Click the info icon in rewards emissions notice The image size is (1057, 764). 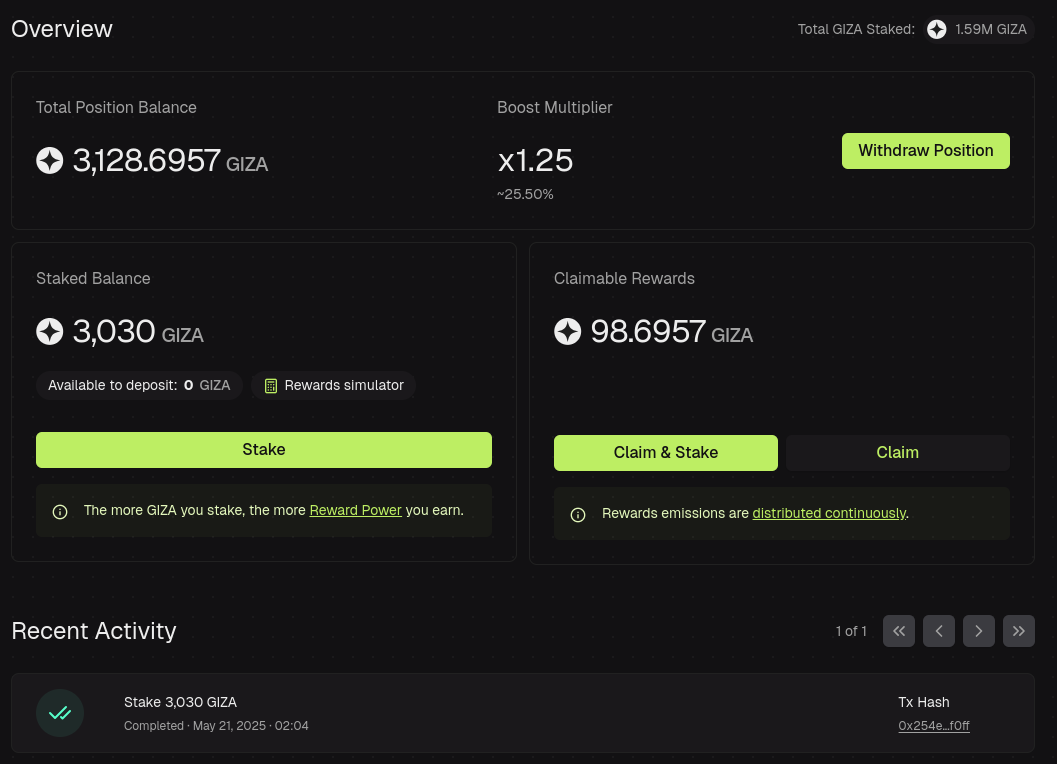tap(578, 515)
